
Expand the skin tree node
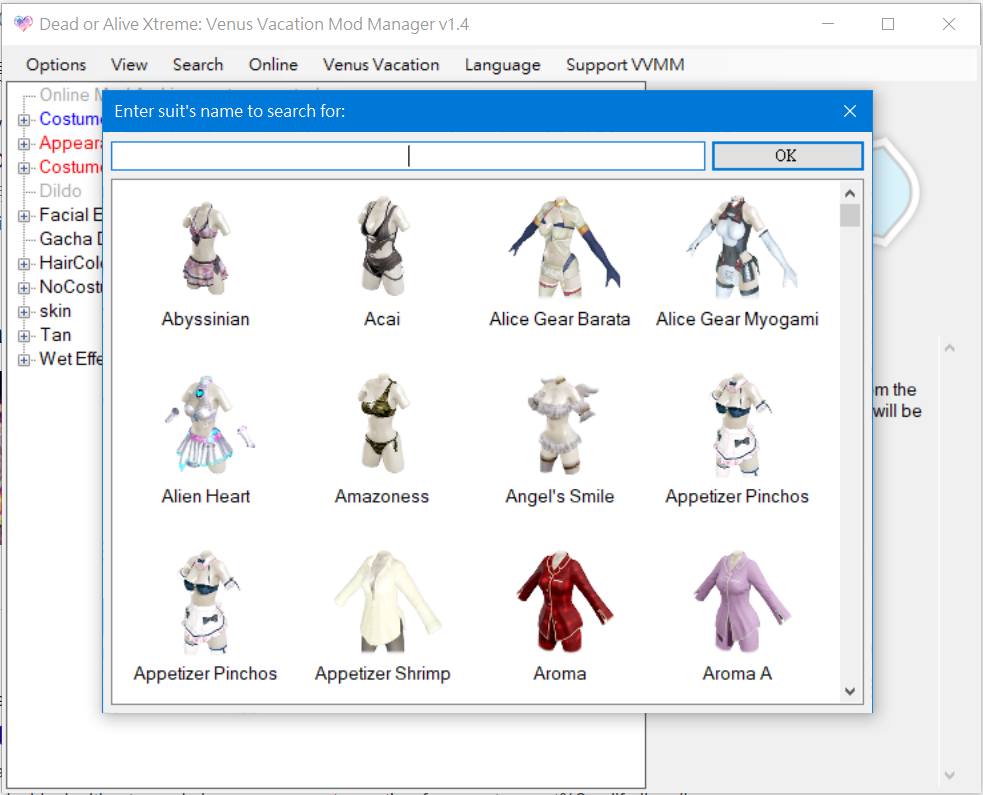click(x=24, y=312)
